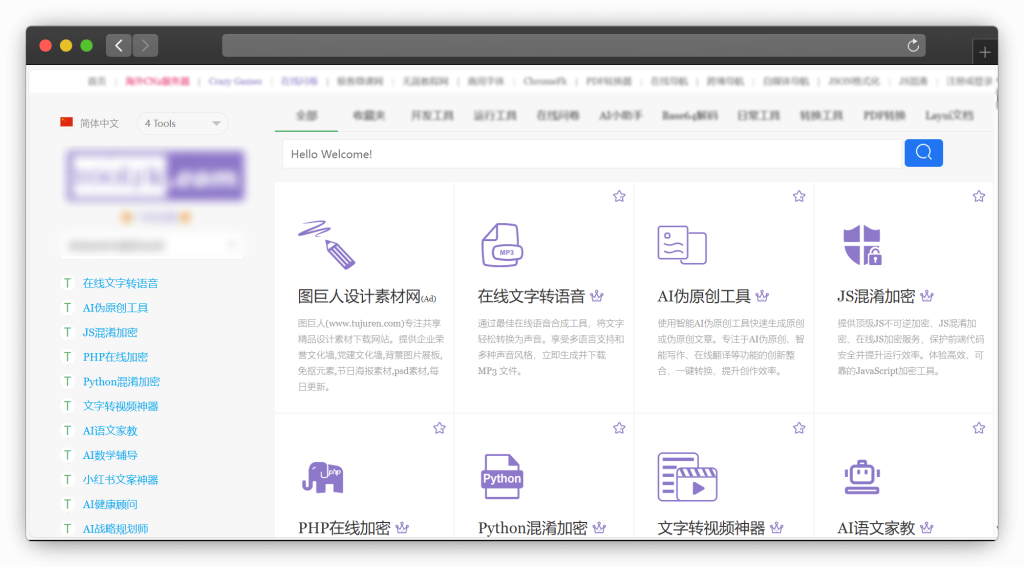Open Python混淆加密 link in sidebar

(121, 381)
